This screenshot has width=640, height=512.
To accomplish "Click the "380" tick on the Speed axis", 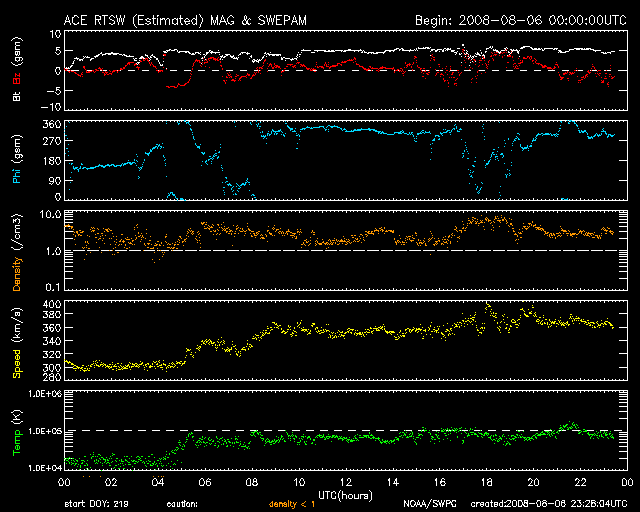I will pyautogui.click(x=52, y=315).
